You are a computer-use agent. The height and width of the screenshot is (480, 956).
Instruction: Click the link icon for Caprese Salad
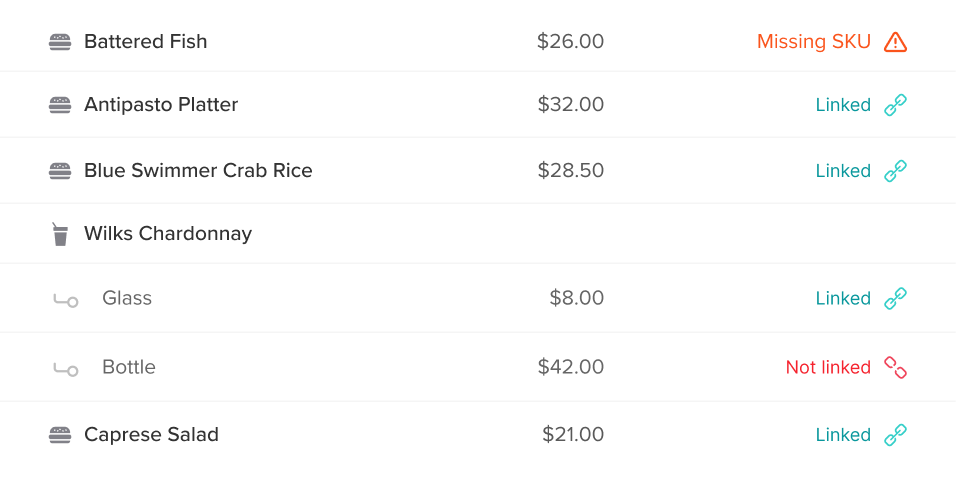(895, 435)
